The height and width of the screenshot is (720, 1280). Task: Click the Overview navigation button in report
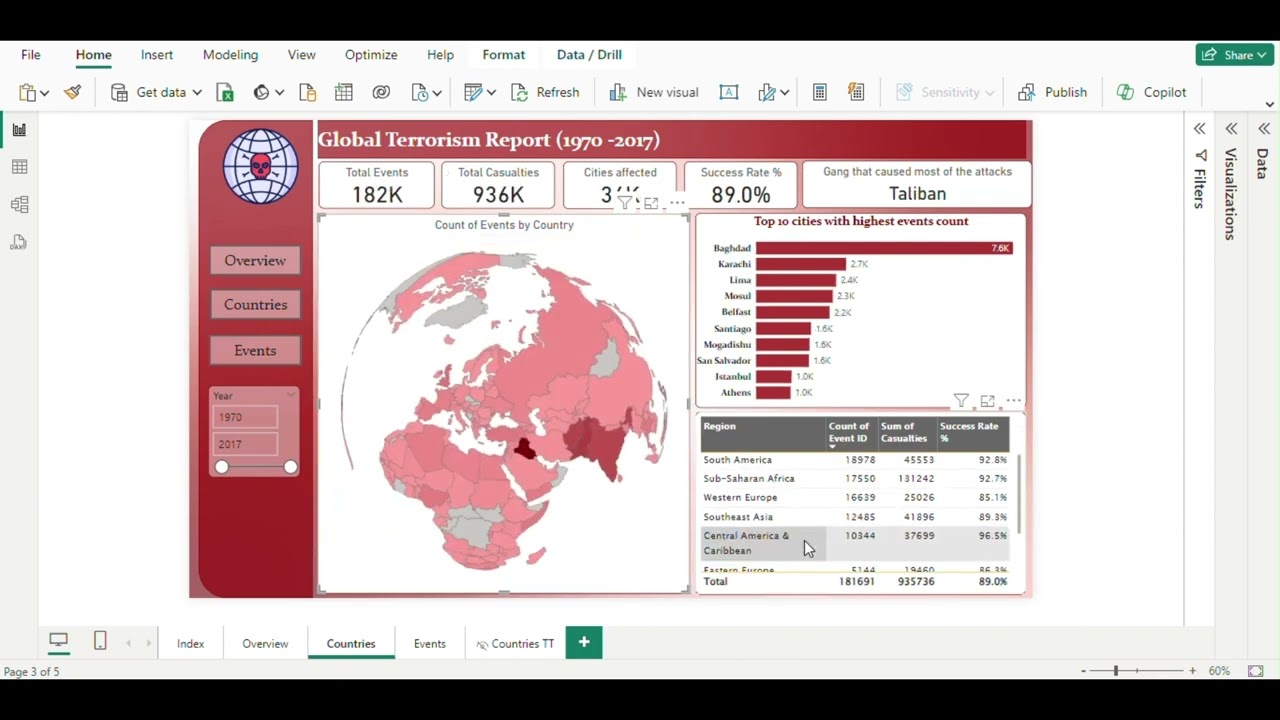coord(255,260)
